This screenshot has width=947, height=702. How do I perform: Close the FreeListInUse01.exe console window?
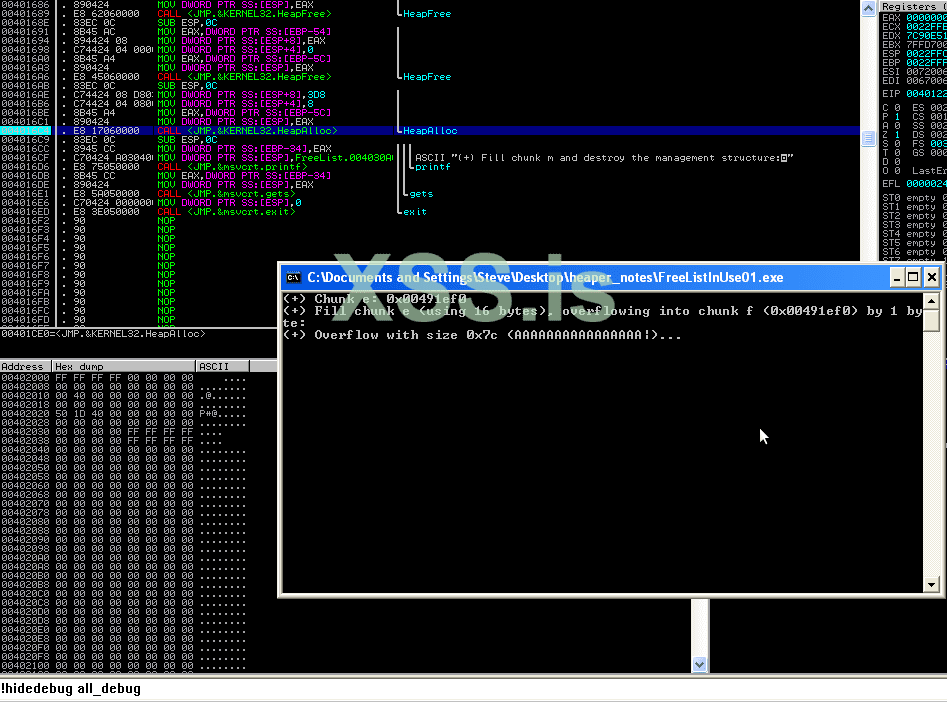pos(931,277)
